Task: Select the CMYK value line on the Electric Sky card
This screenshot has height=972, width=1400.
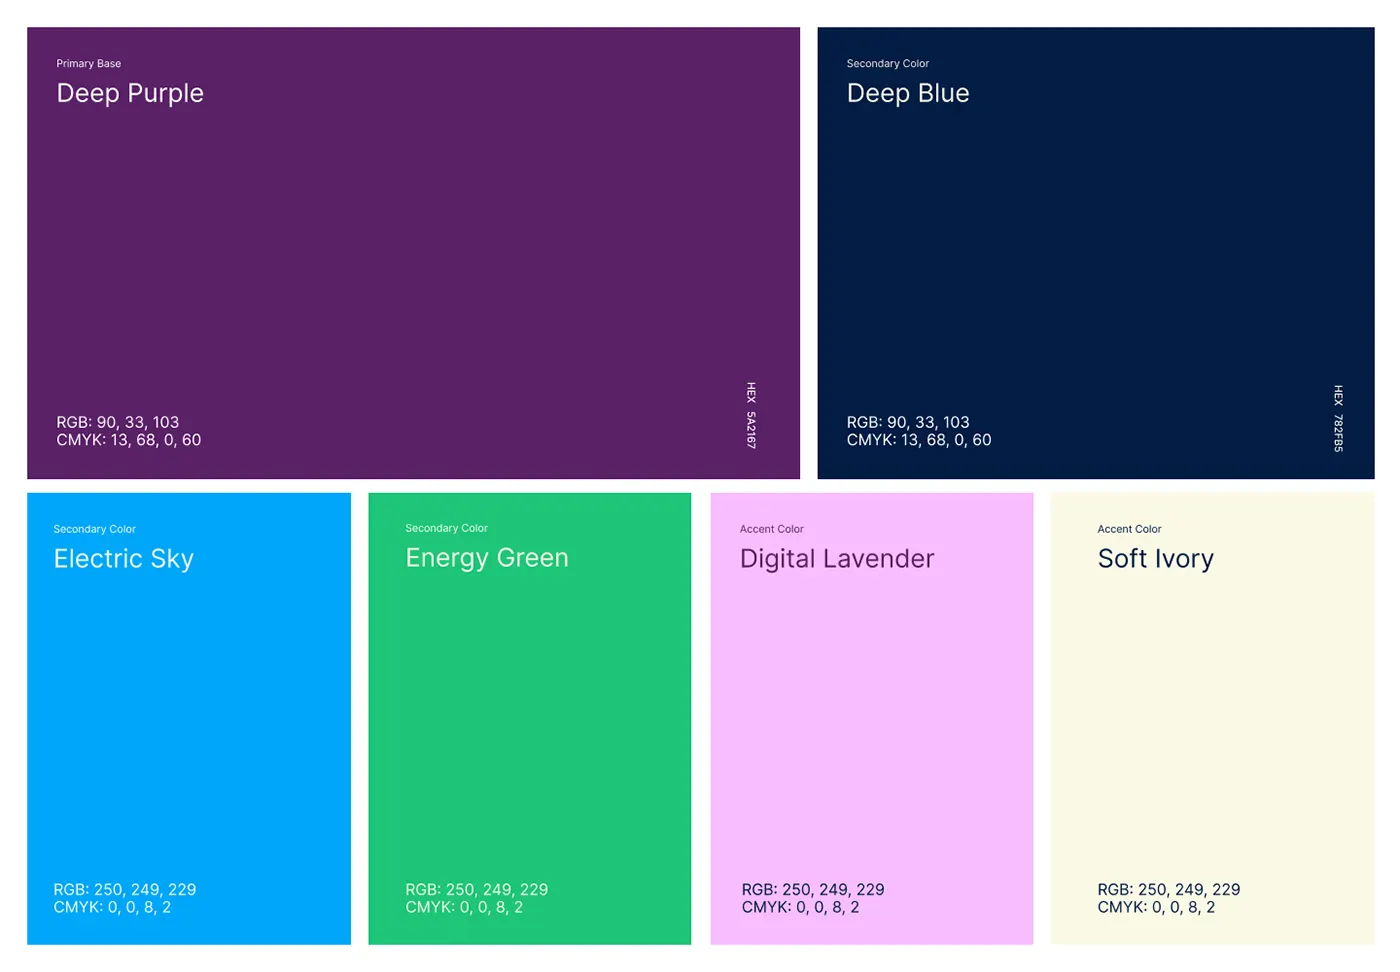Action: (x=112, y=907)
